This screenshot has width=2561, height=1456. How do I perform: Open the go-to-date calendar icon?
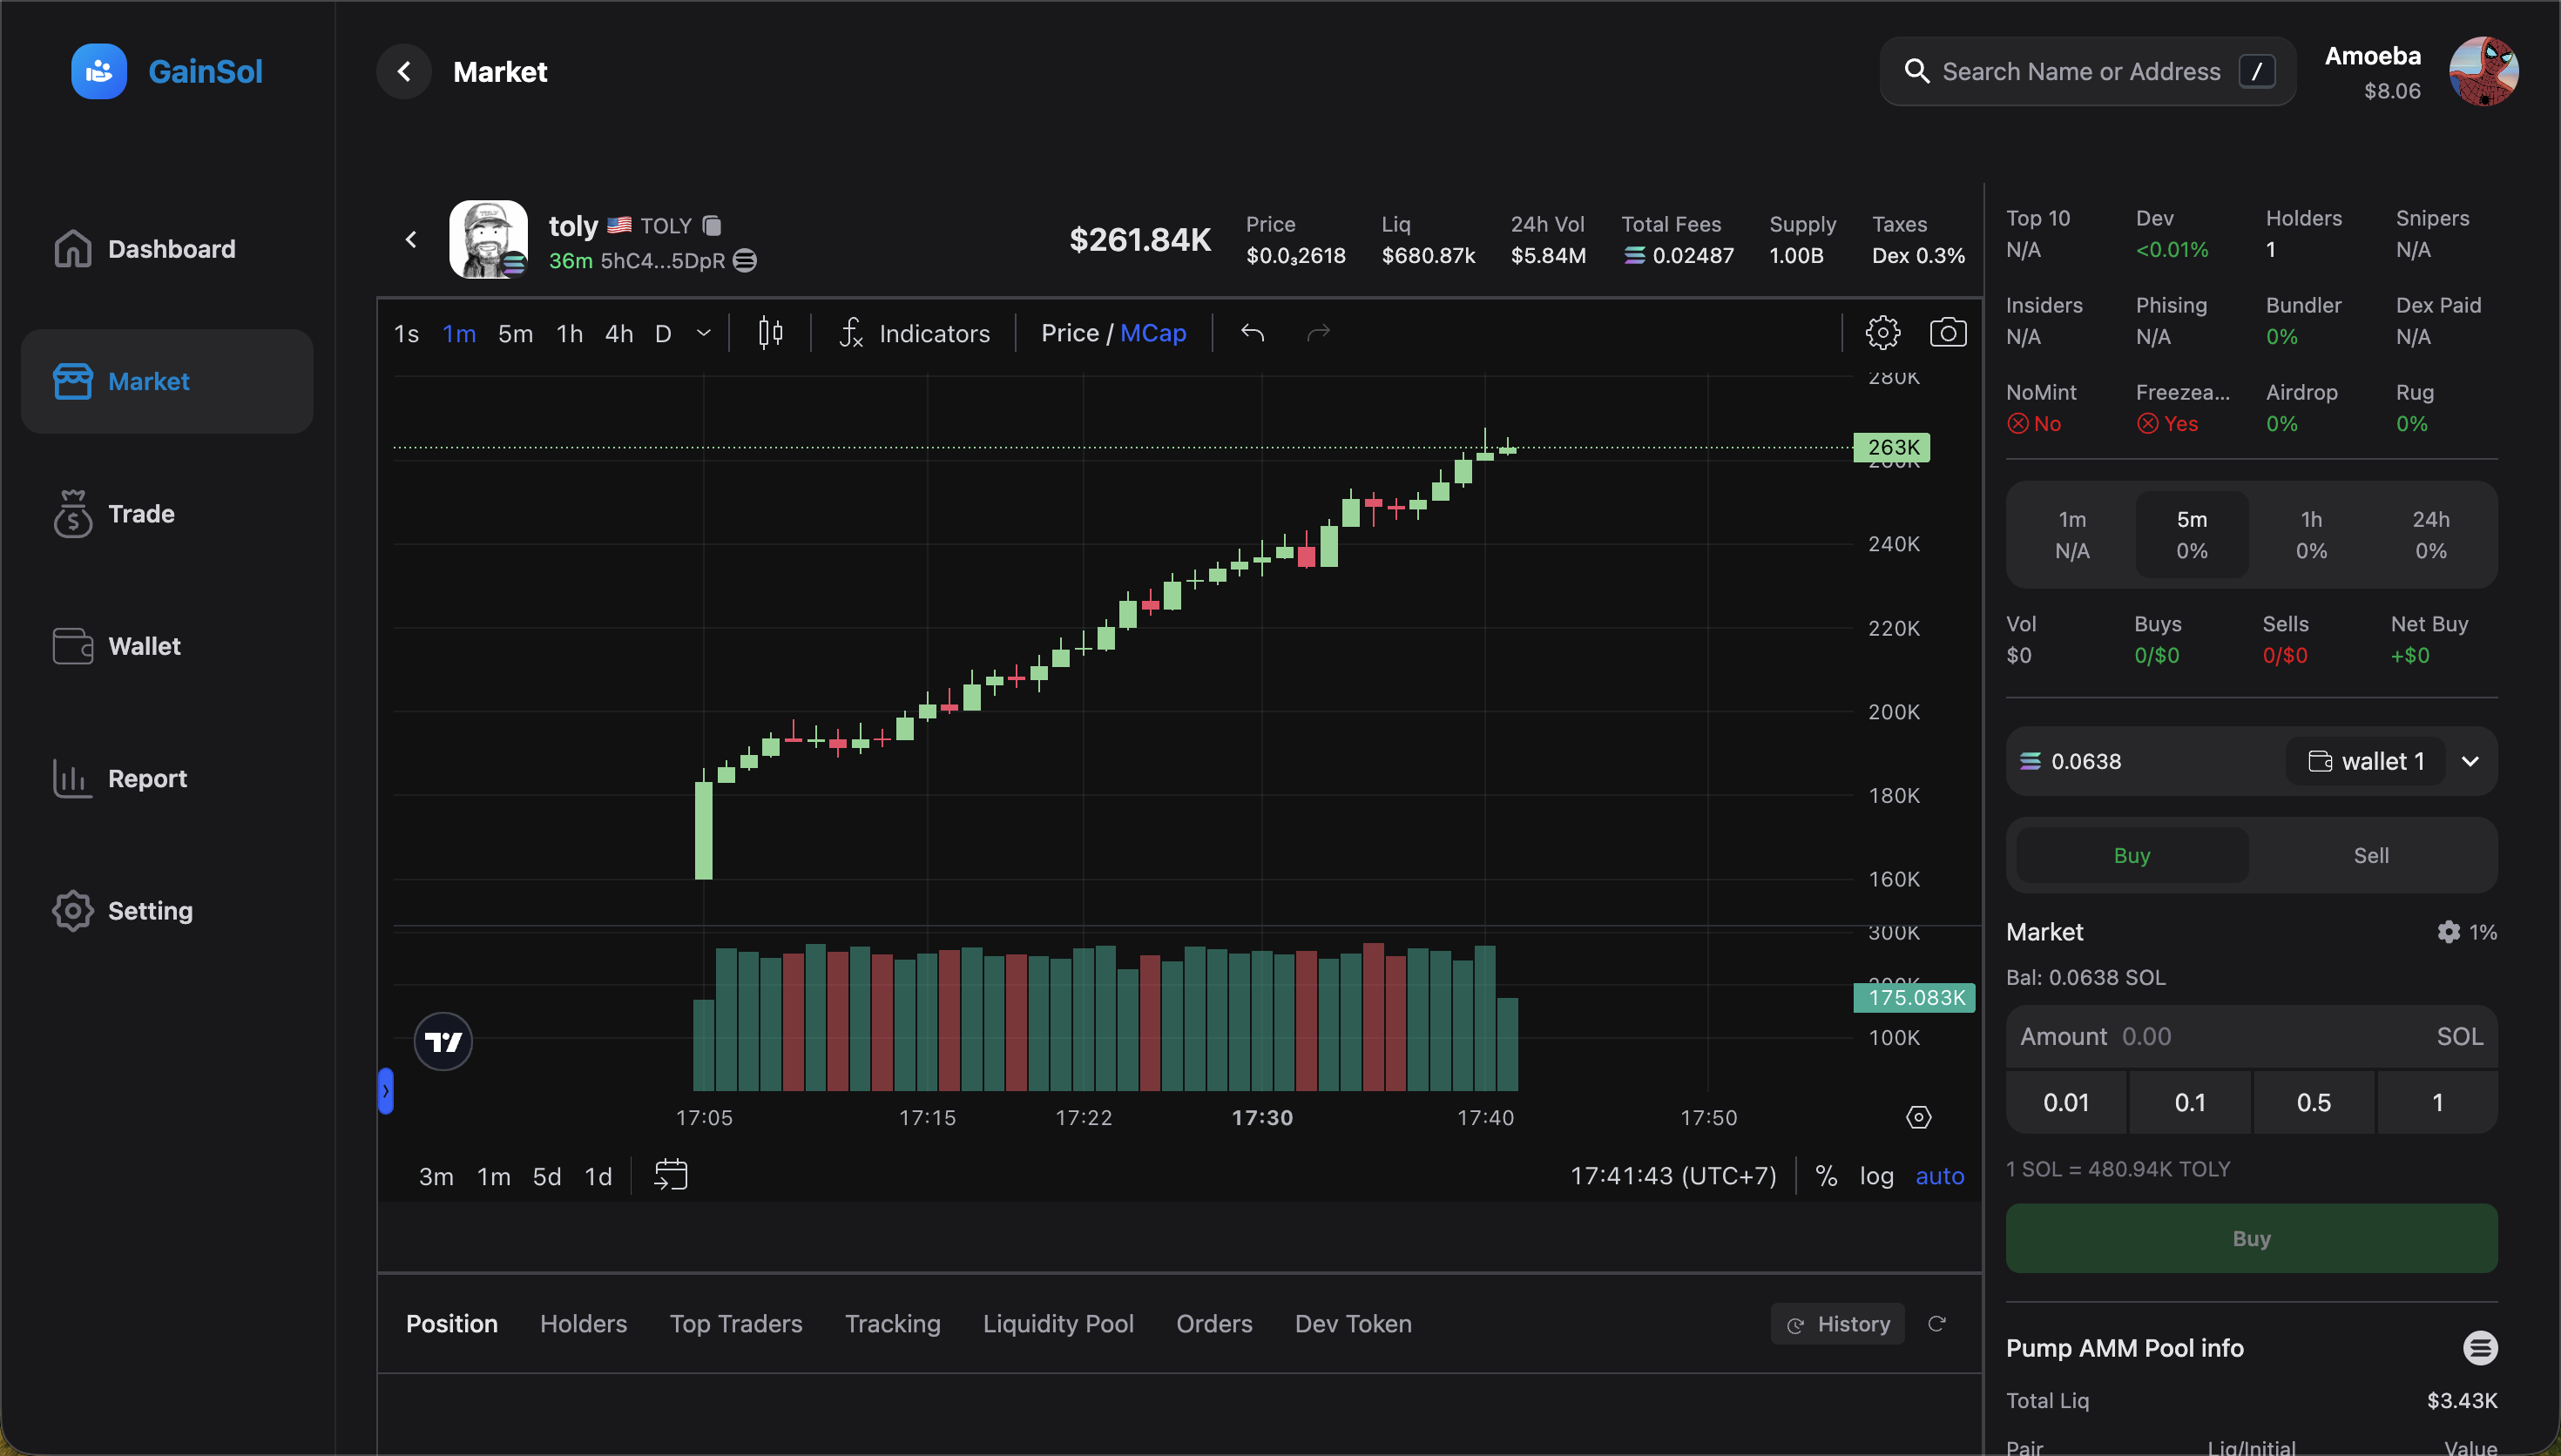671,1174
